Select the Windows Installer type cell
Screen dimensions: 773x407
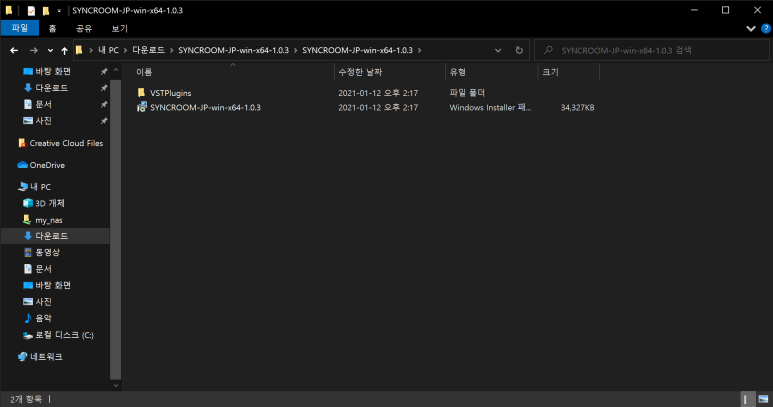490,107
